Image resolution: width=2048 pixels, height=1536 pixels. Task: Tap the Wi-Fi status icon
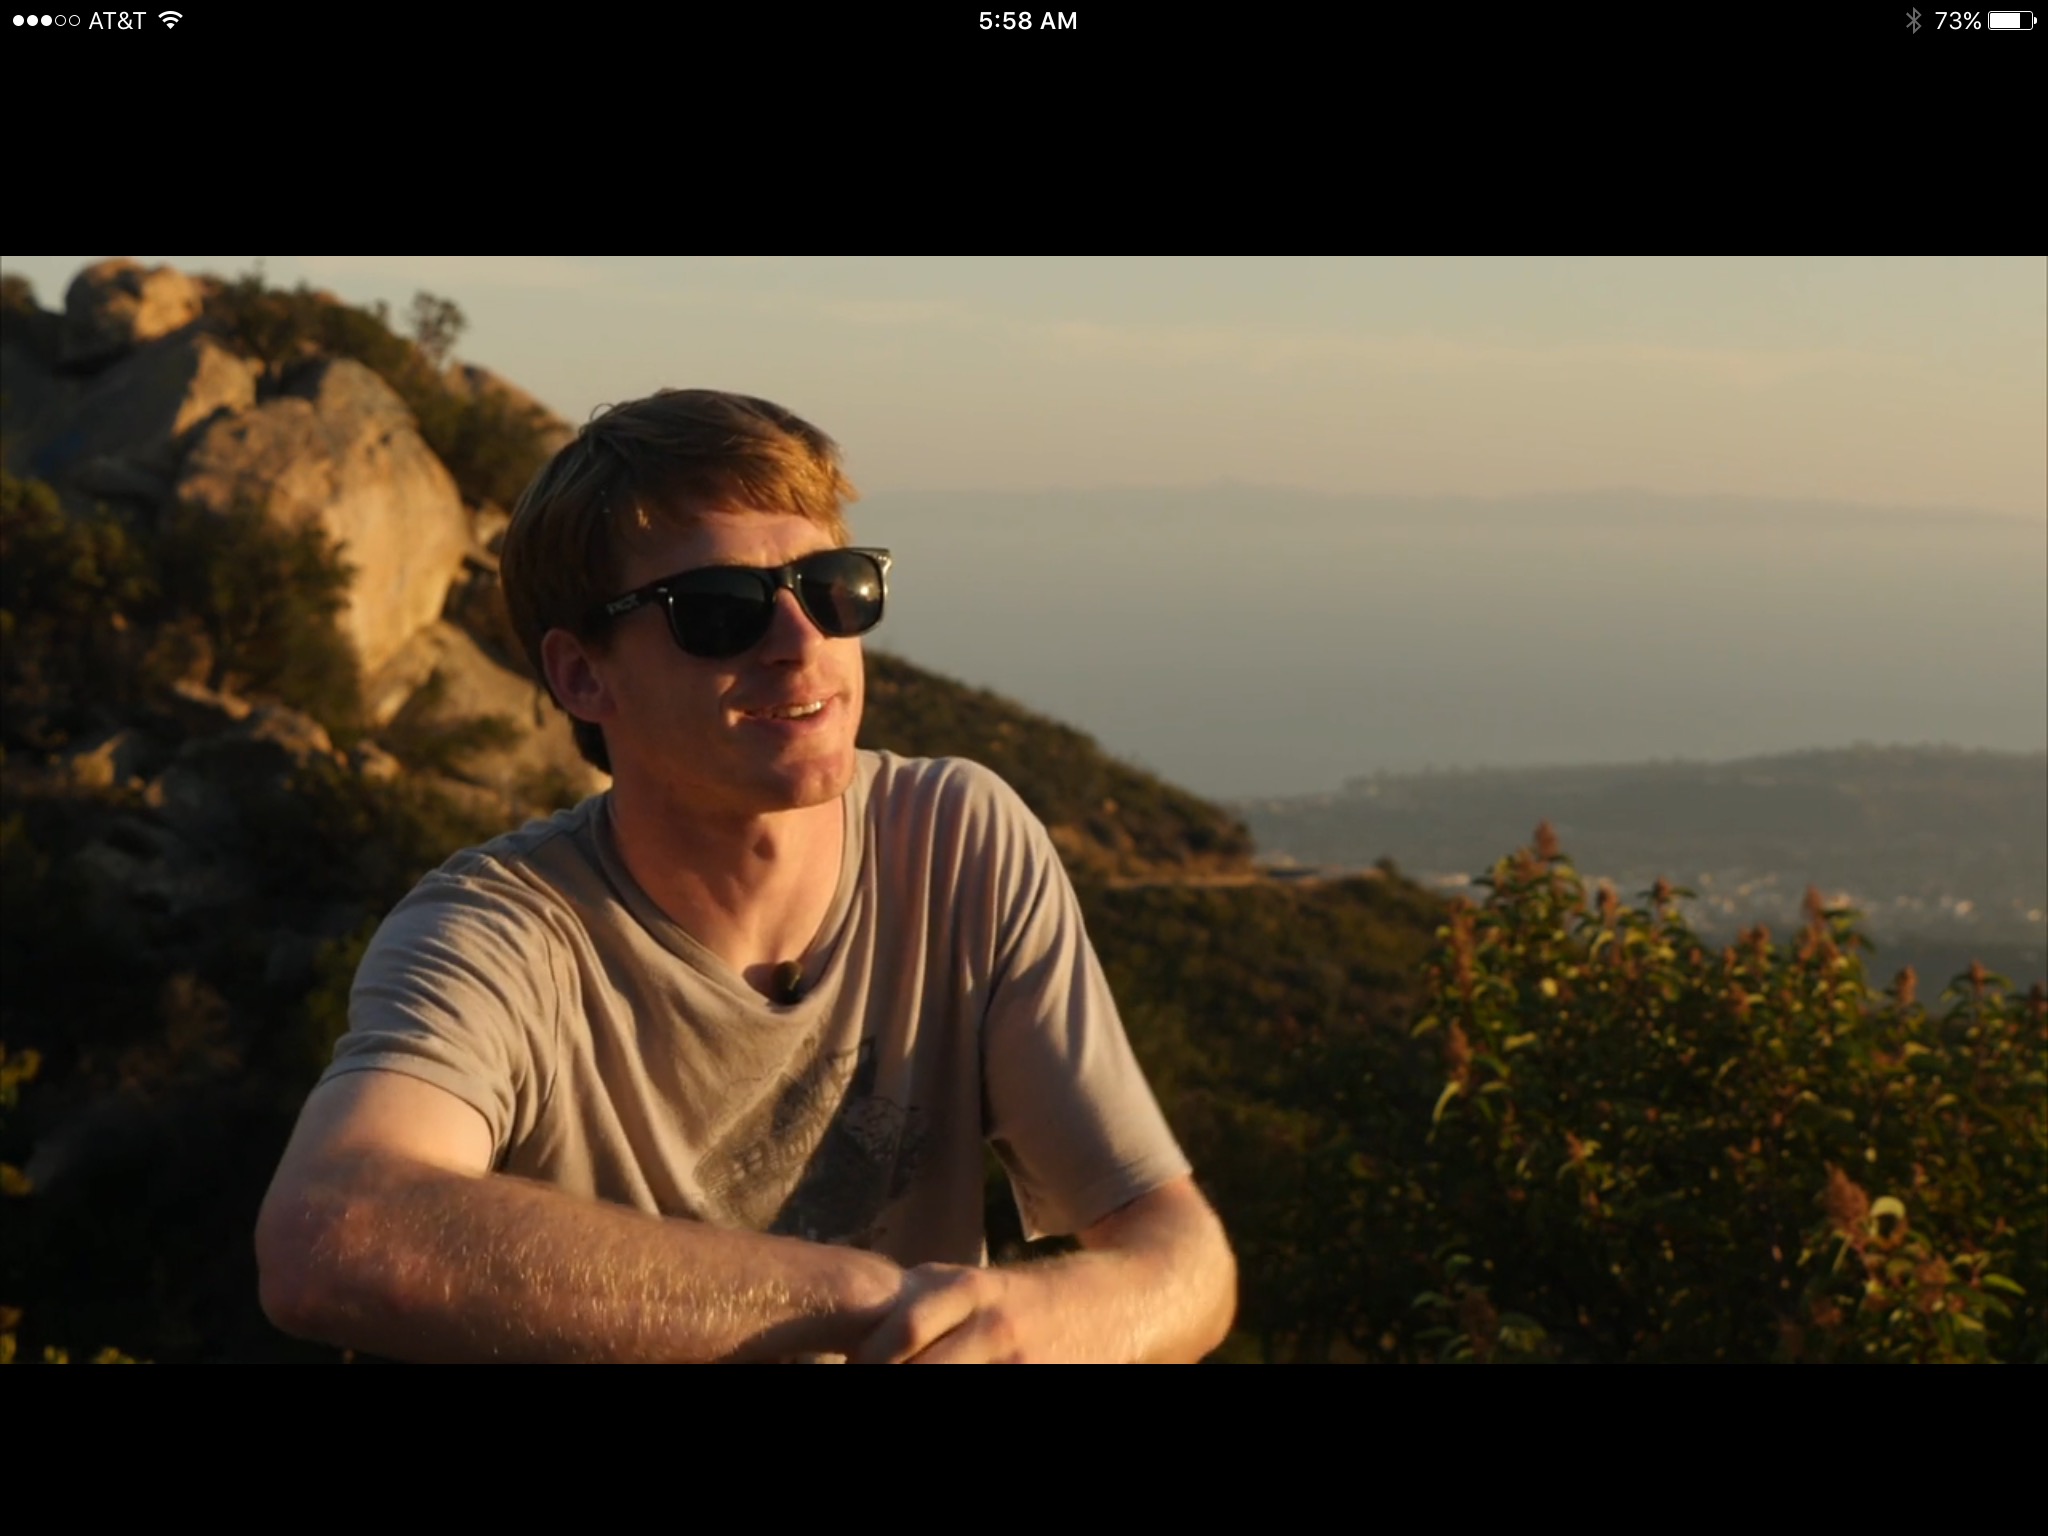(171, 20)
